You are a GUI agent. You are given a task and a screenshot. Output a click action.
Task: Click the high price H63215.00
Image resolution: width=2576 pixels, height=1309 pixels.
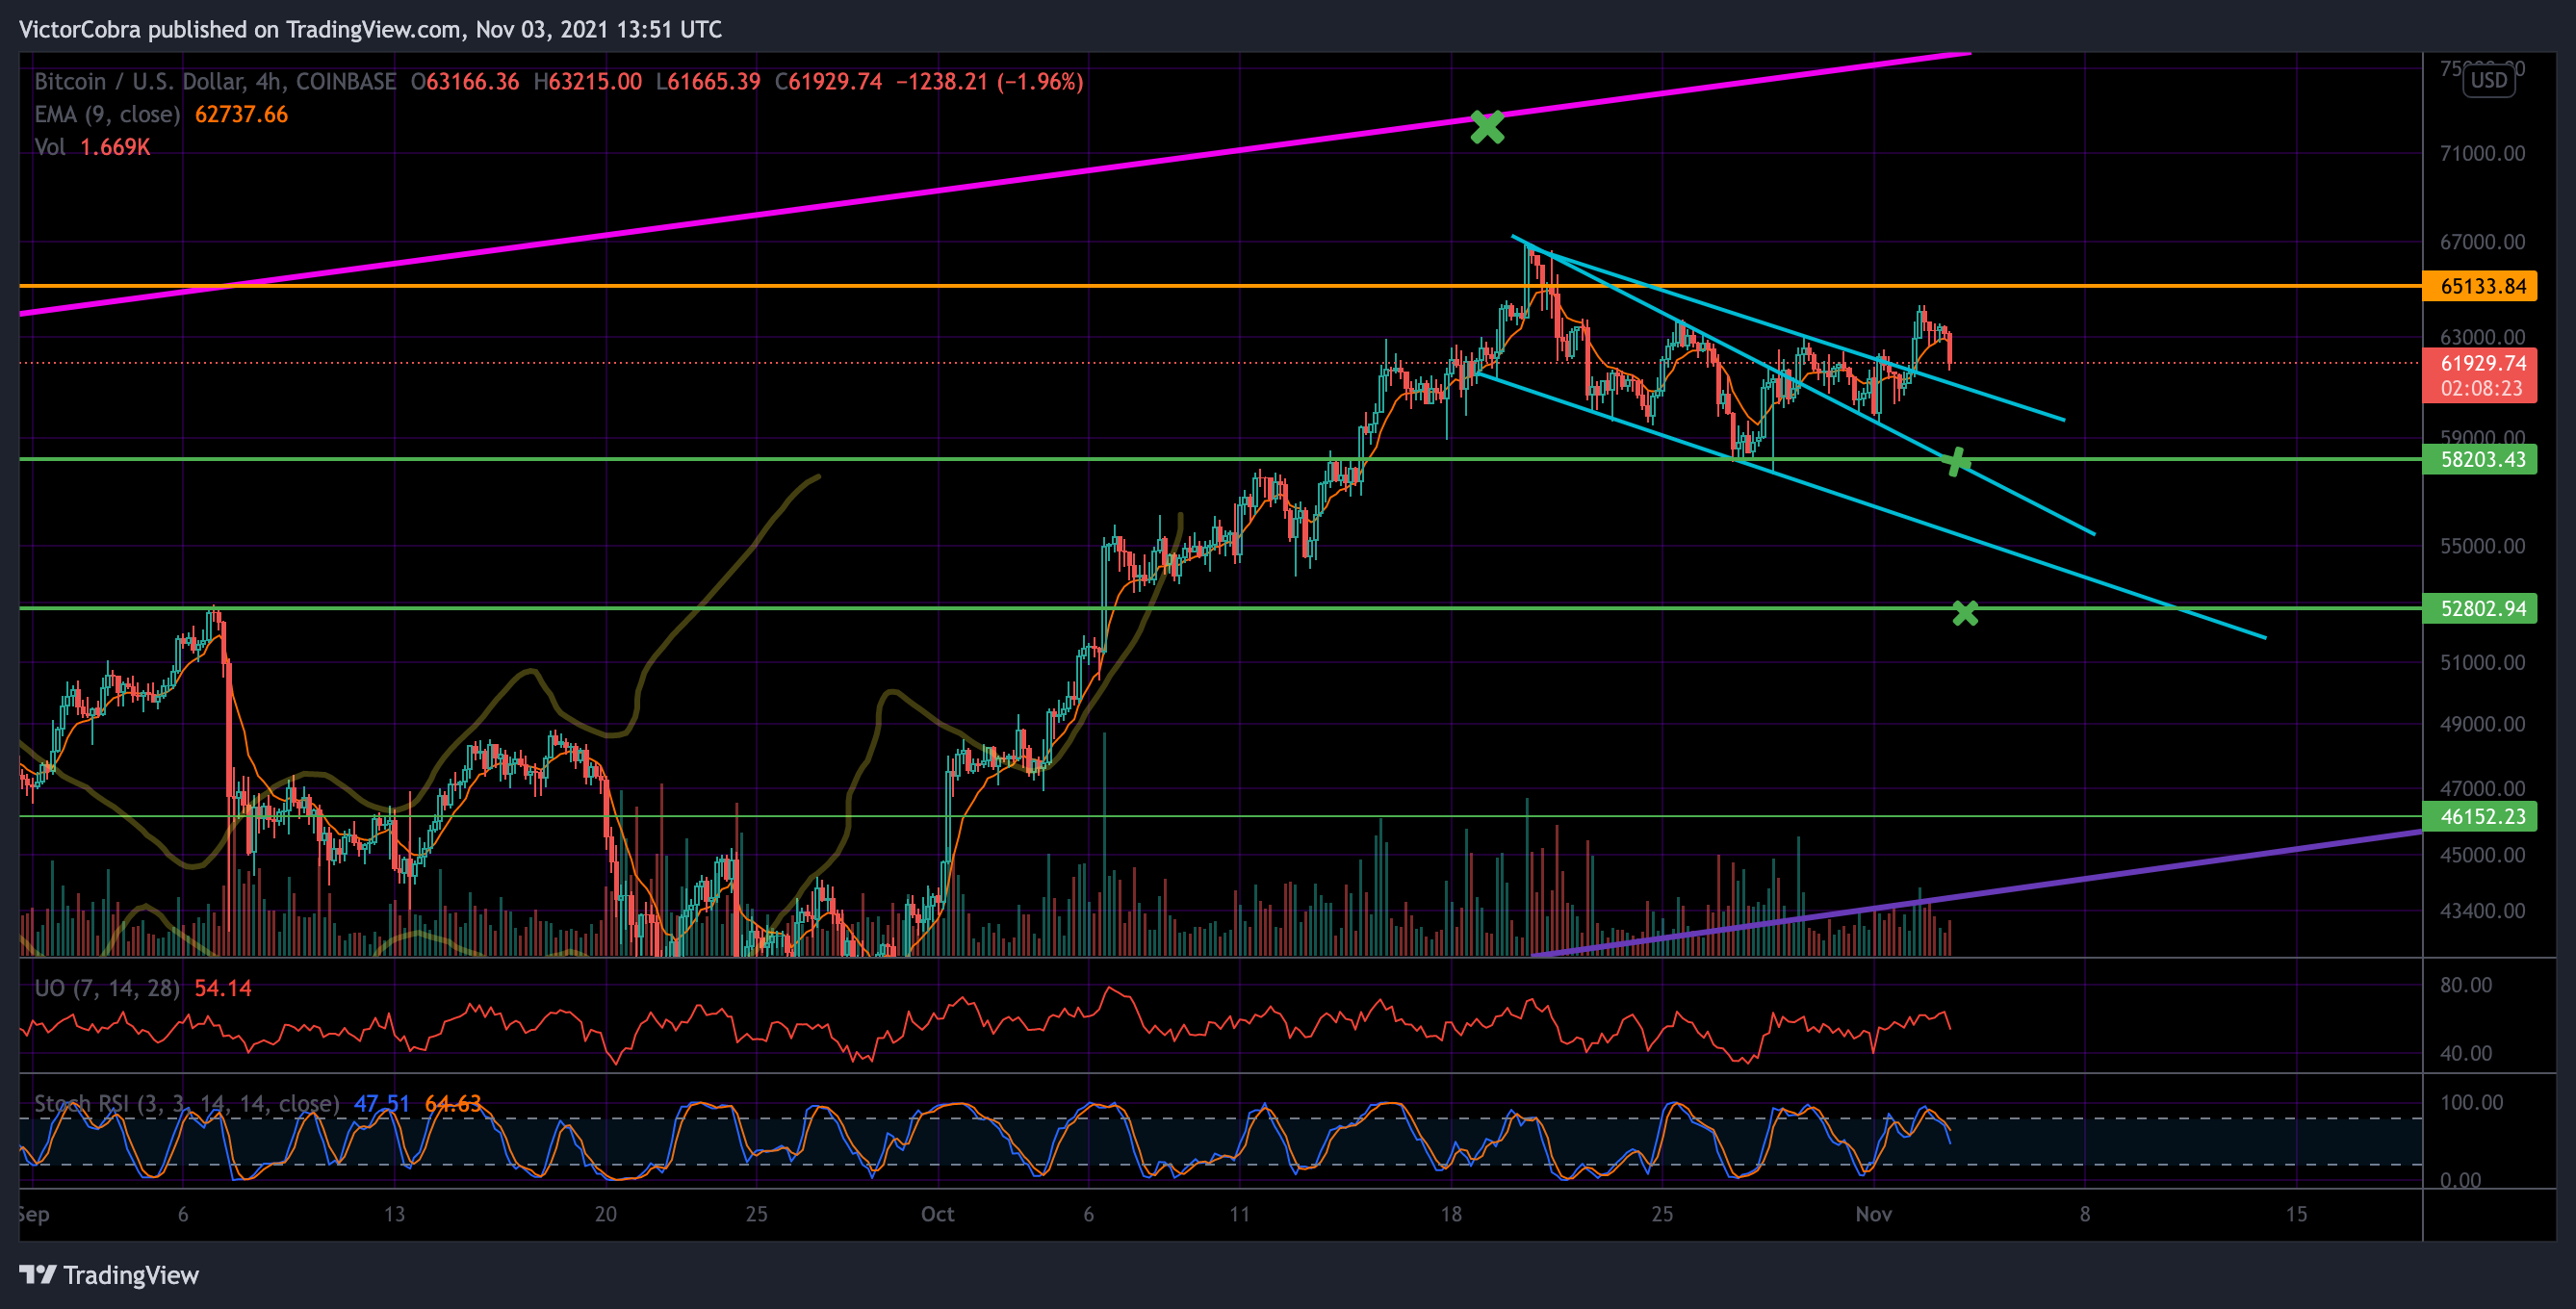click(x=588, y=81)
